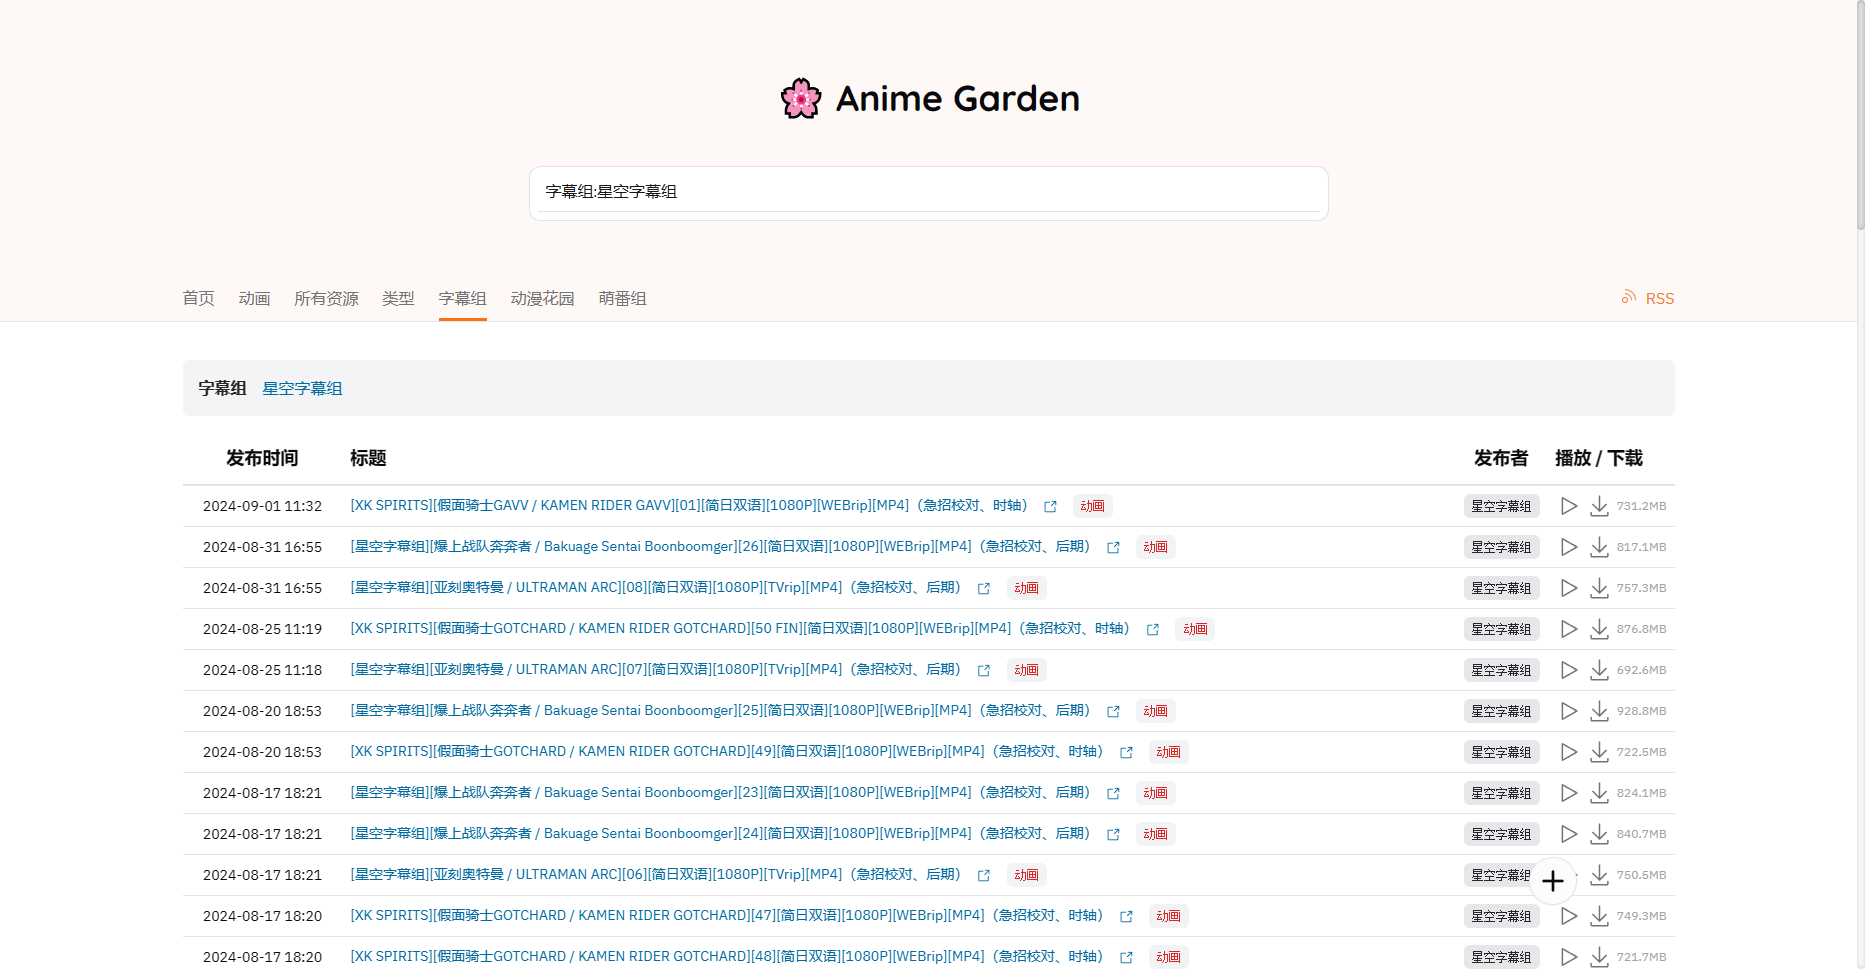1865x969 pixels.
Task: Switch to 所有资源 tab
Action: (326, 298)
